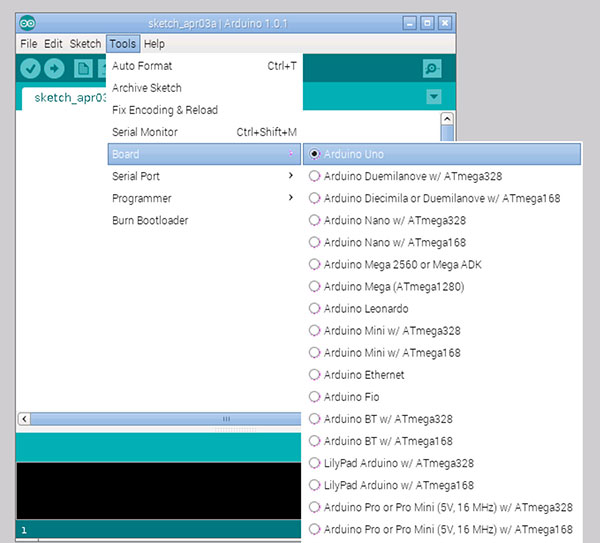
Task: Click the horizontal scrollbar thumb
Action: pos(166,419)
